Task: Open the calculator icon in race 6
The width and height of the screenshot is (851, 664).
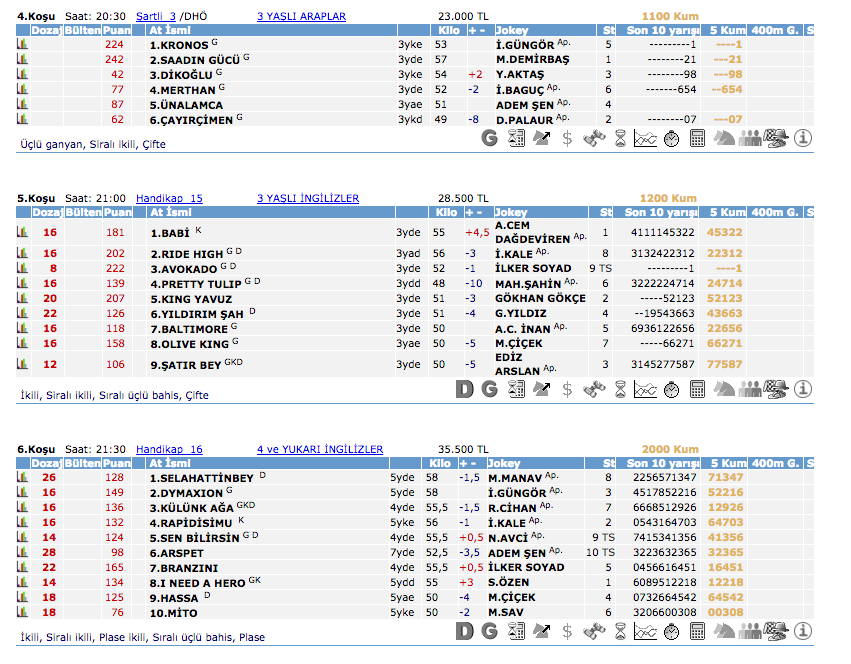Action: pos(697,631)
